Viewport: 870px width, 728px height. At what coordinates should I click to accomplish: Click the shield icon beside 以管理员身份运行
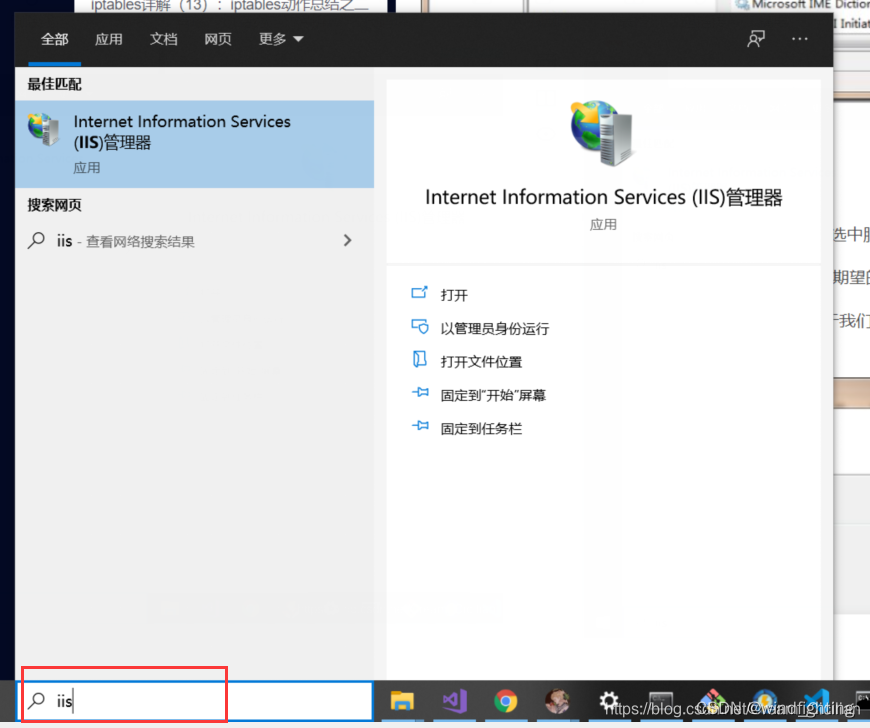[419, 326]
